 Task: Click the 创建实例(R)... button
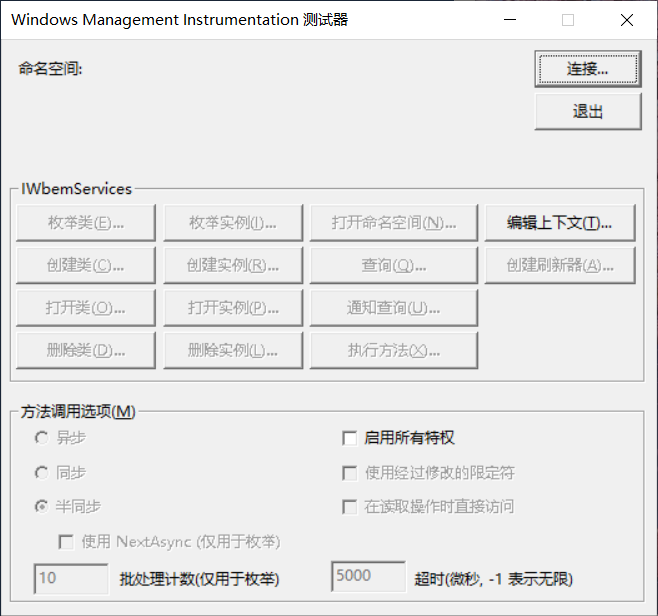[x=233, y=265]
